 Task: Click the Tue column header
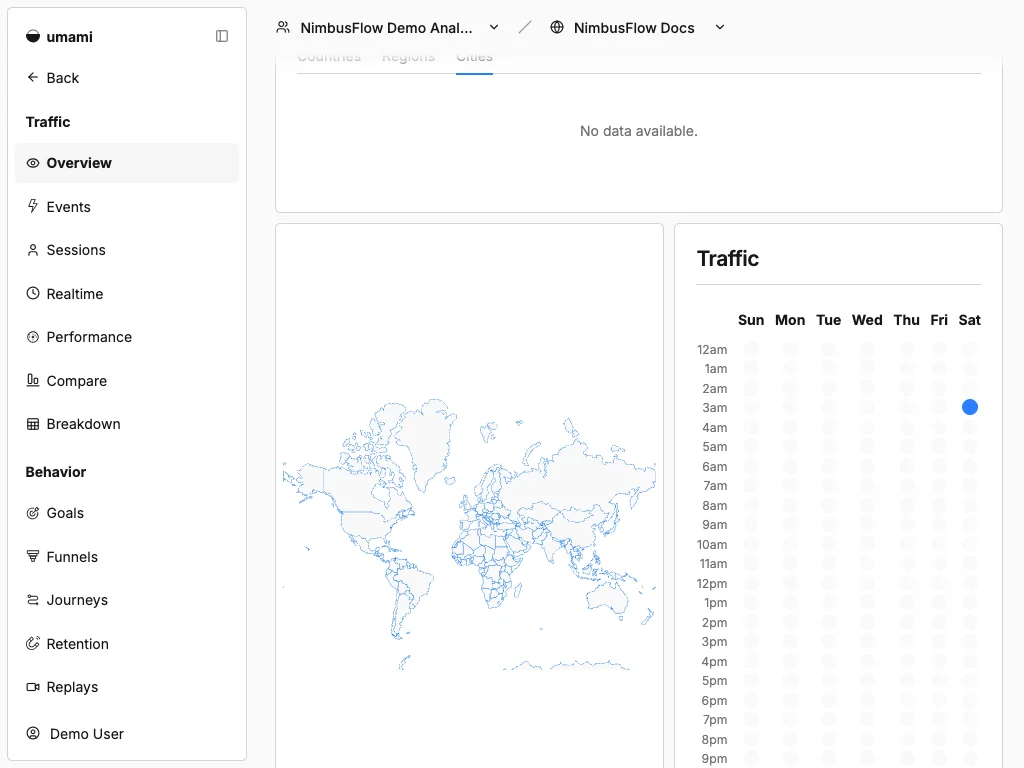[x=829, y=320]
